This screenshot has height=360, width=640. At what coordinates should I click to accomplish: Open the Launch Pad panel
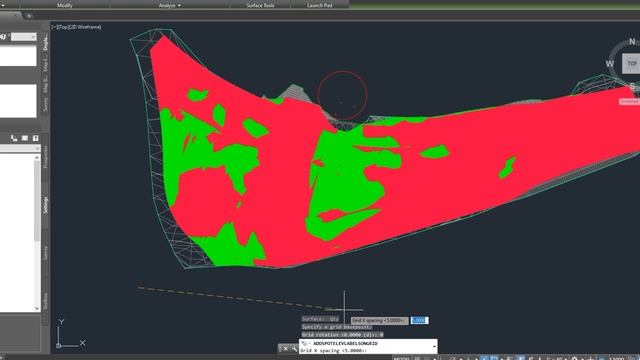(x=320, y=5)
